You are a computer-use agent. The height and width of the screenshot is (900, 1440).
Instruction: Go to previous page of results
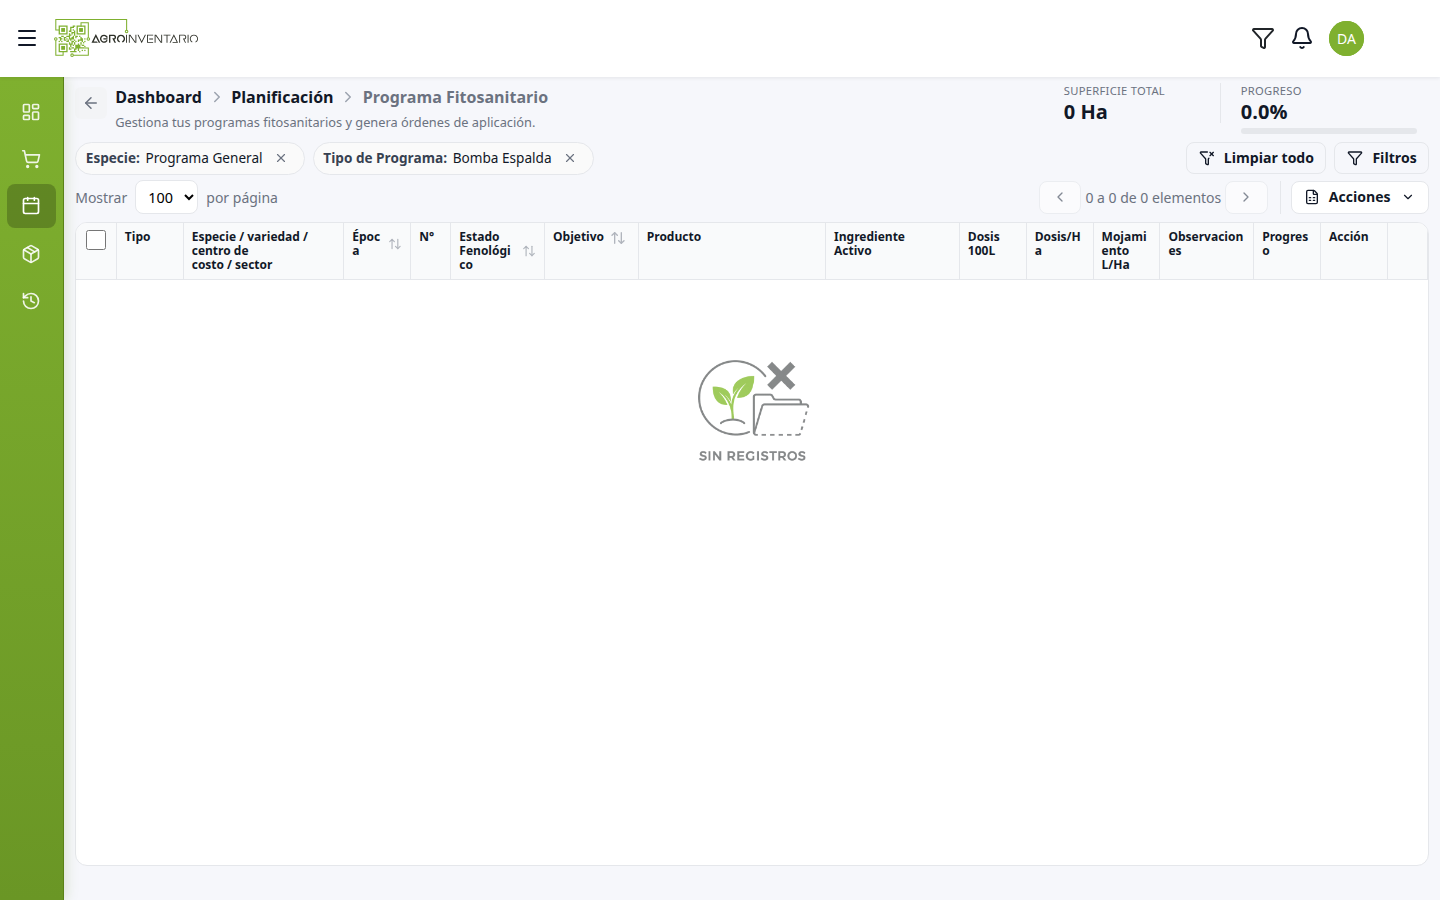[1060, 197]
